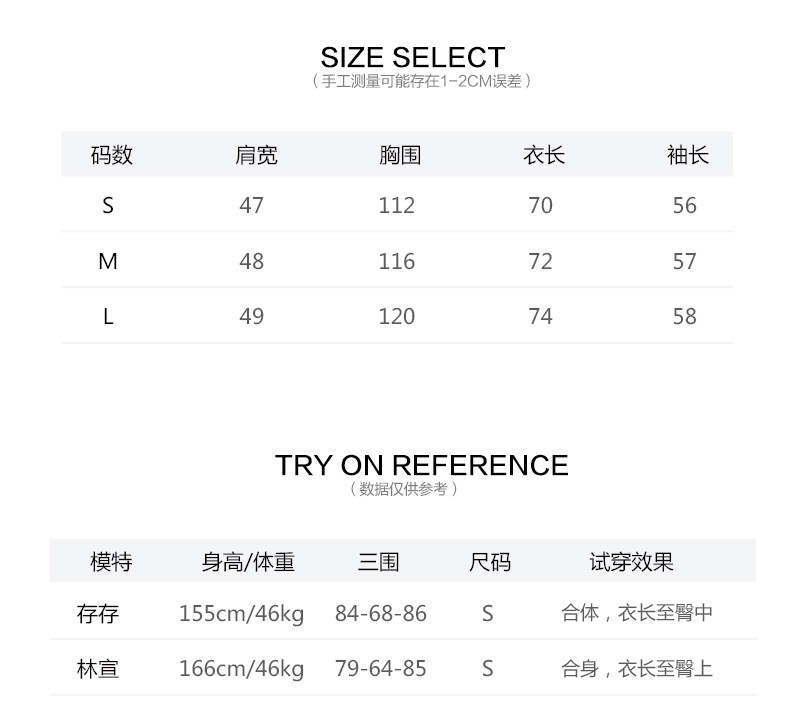Click the TRY ON REFERENCE heading
The height and width of the screenshot is (727, 790).
pos(421,465)
